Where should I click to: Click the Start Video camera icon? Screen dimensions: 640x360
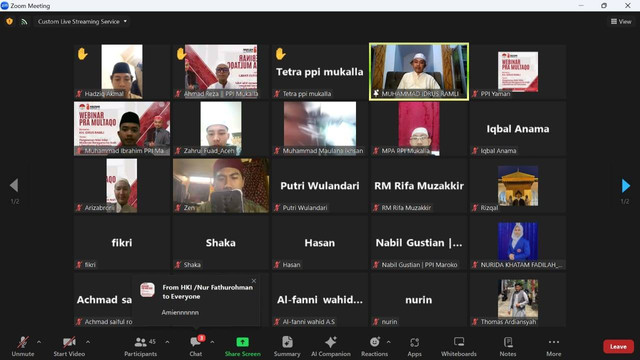click(69, 342)
